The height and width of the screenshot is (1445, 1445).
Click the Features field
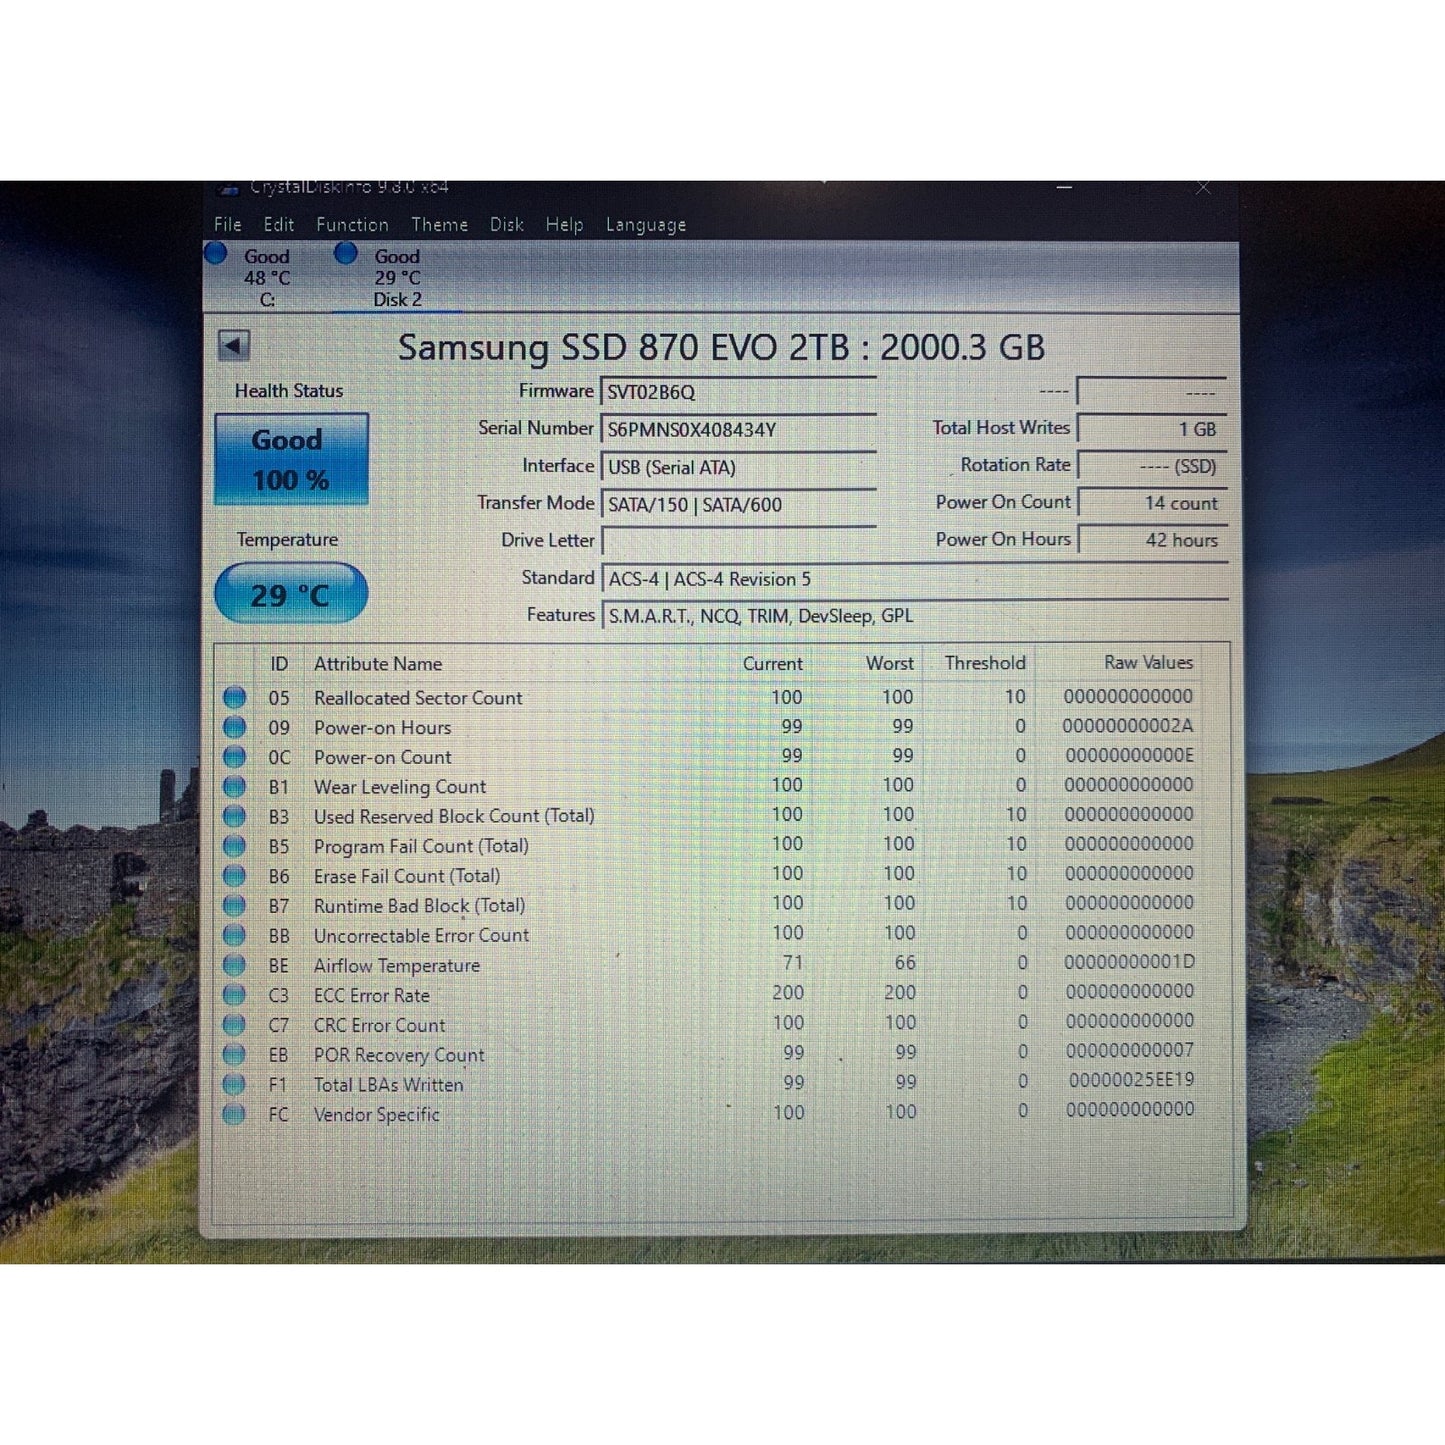click(914, 616)
